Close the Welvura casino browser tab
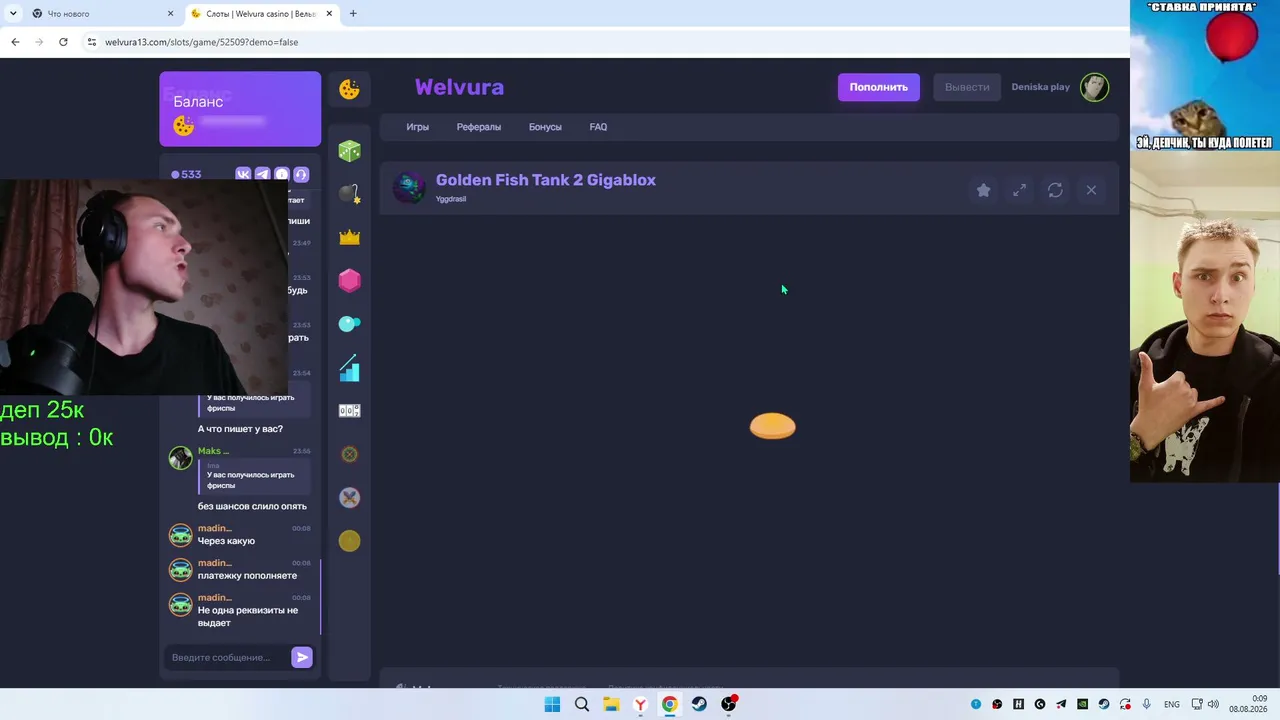The image size is (1280, 720). coord(328,14)
